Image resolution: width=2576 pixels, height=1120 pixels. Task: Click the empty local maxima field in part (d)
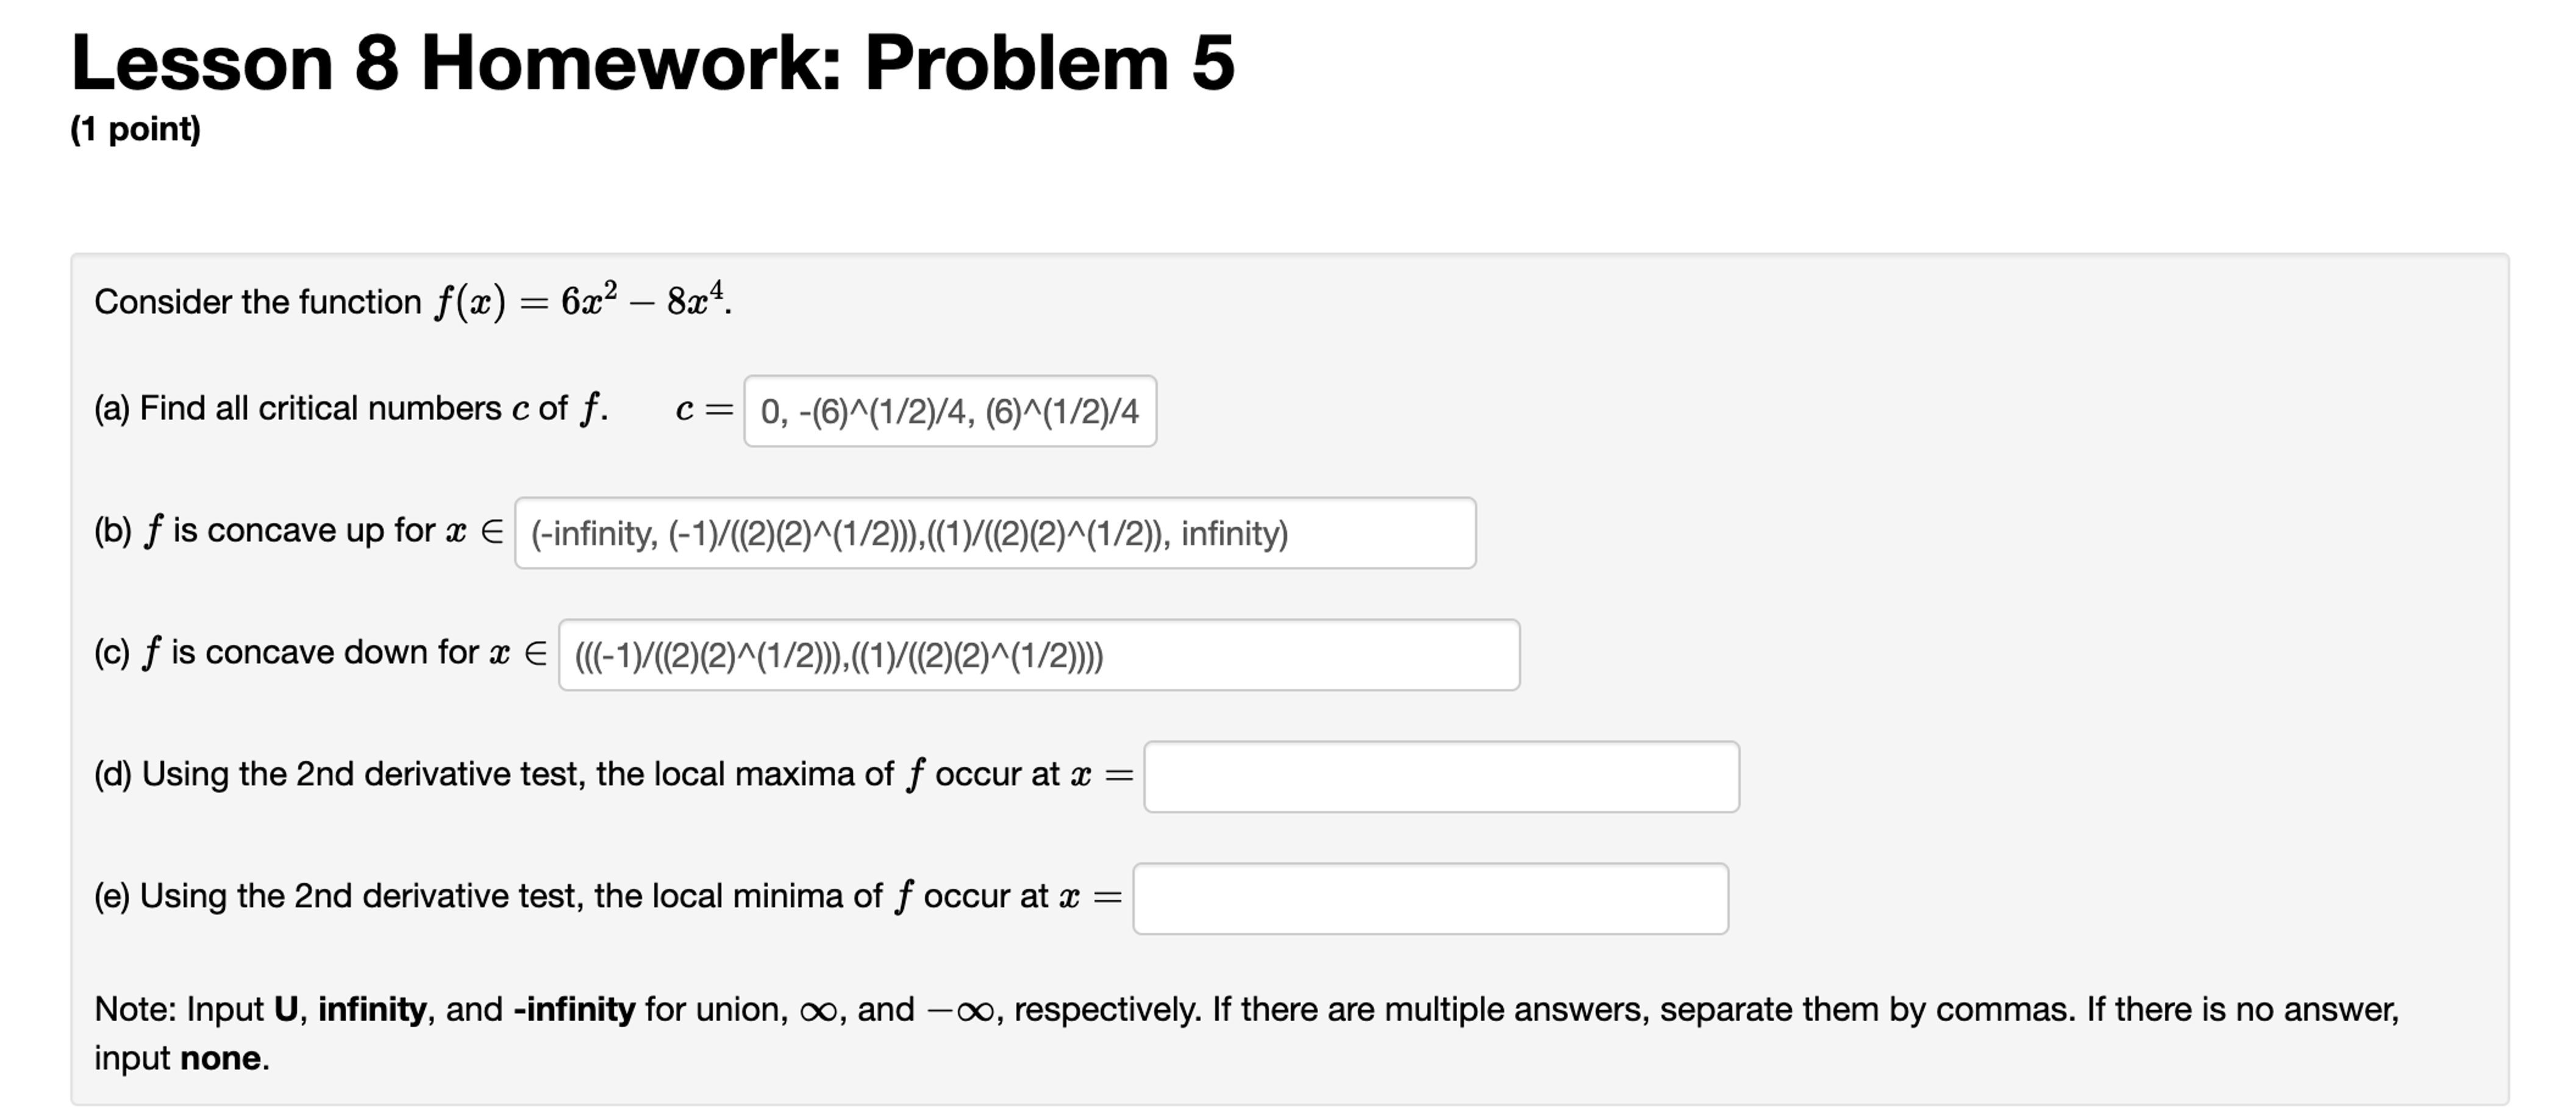pyautogui.click(x=1440, y=775)
